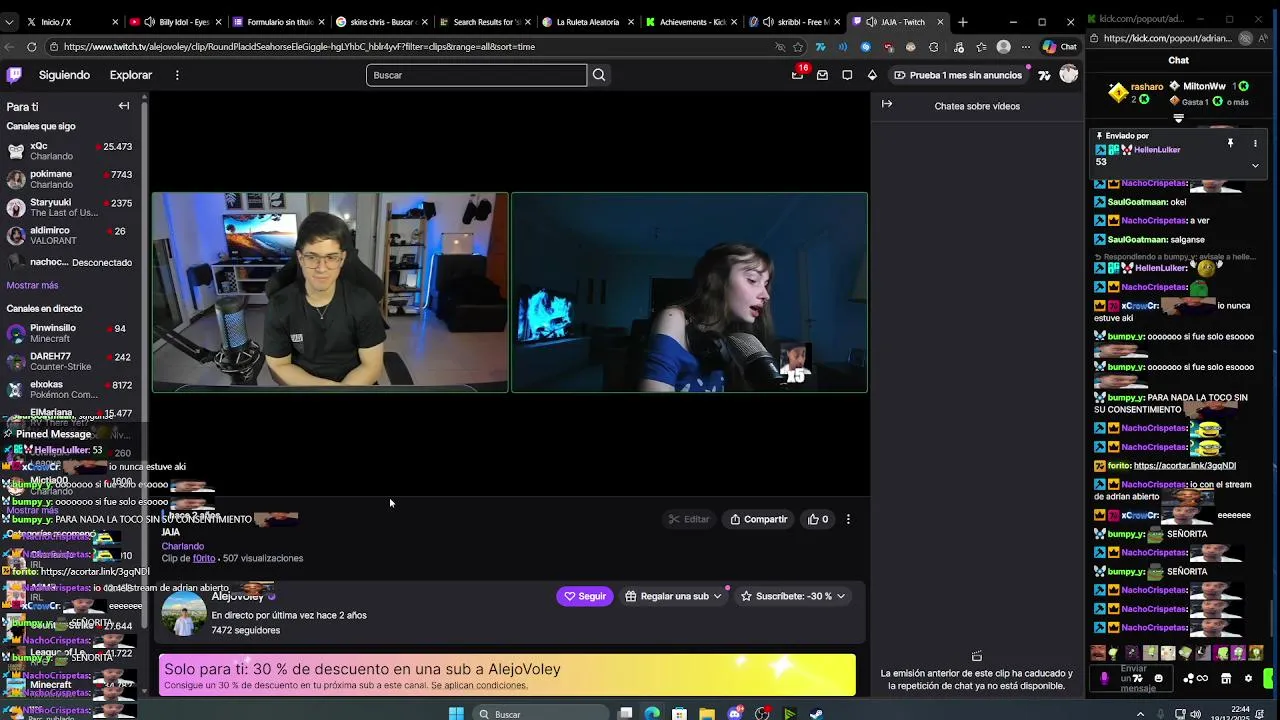The image size is (1280, 720).
Task: Switch to the skribbl browser tab
Action: pyautogui.click(x=793, y=22)
